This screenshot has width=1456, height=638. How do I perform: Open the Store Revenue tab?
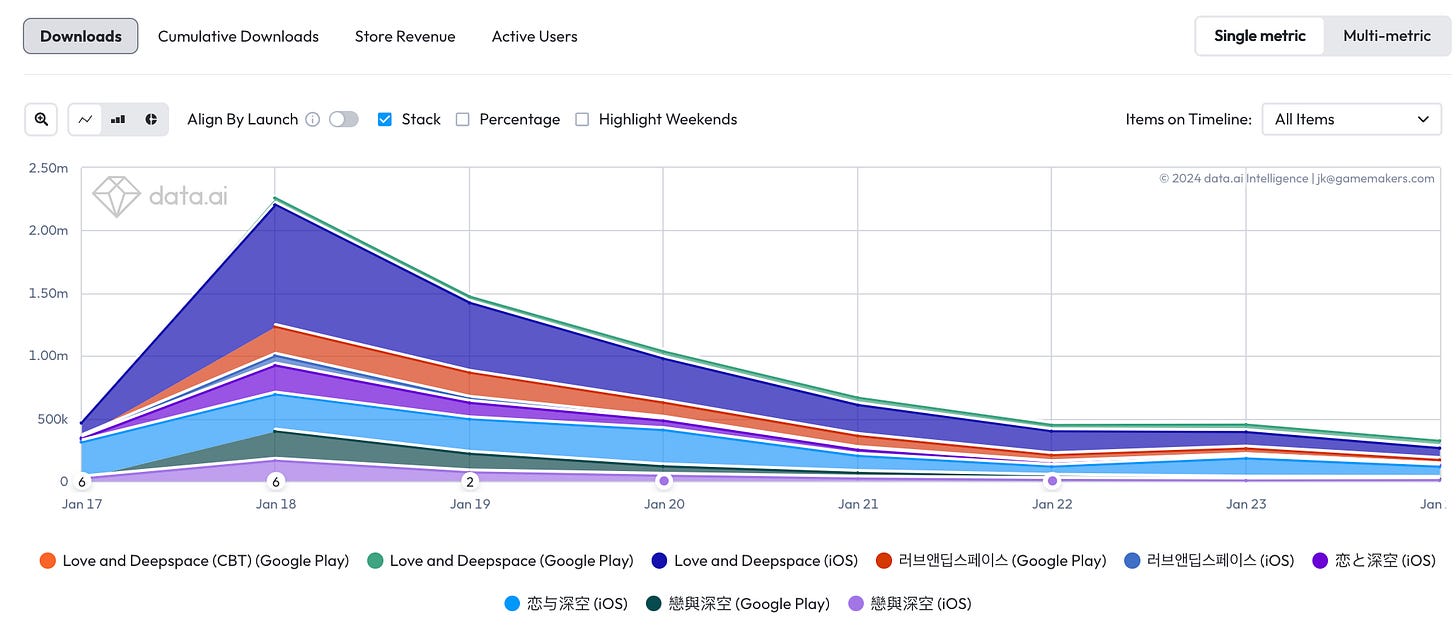(405, 36)
